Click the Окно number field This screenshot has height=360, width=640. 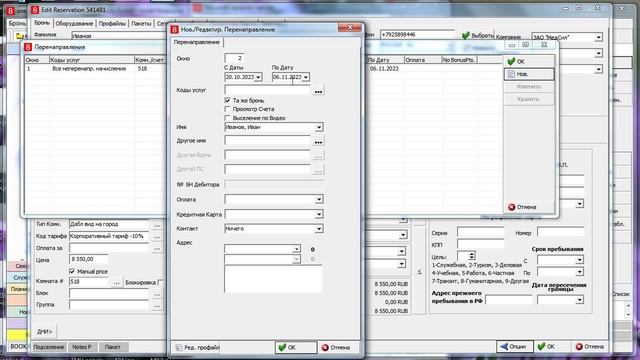(234, 58)
